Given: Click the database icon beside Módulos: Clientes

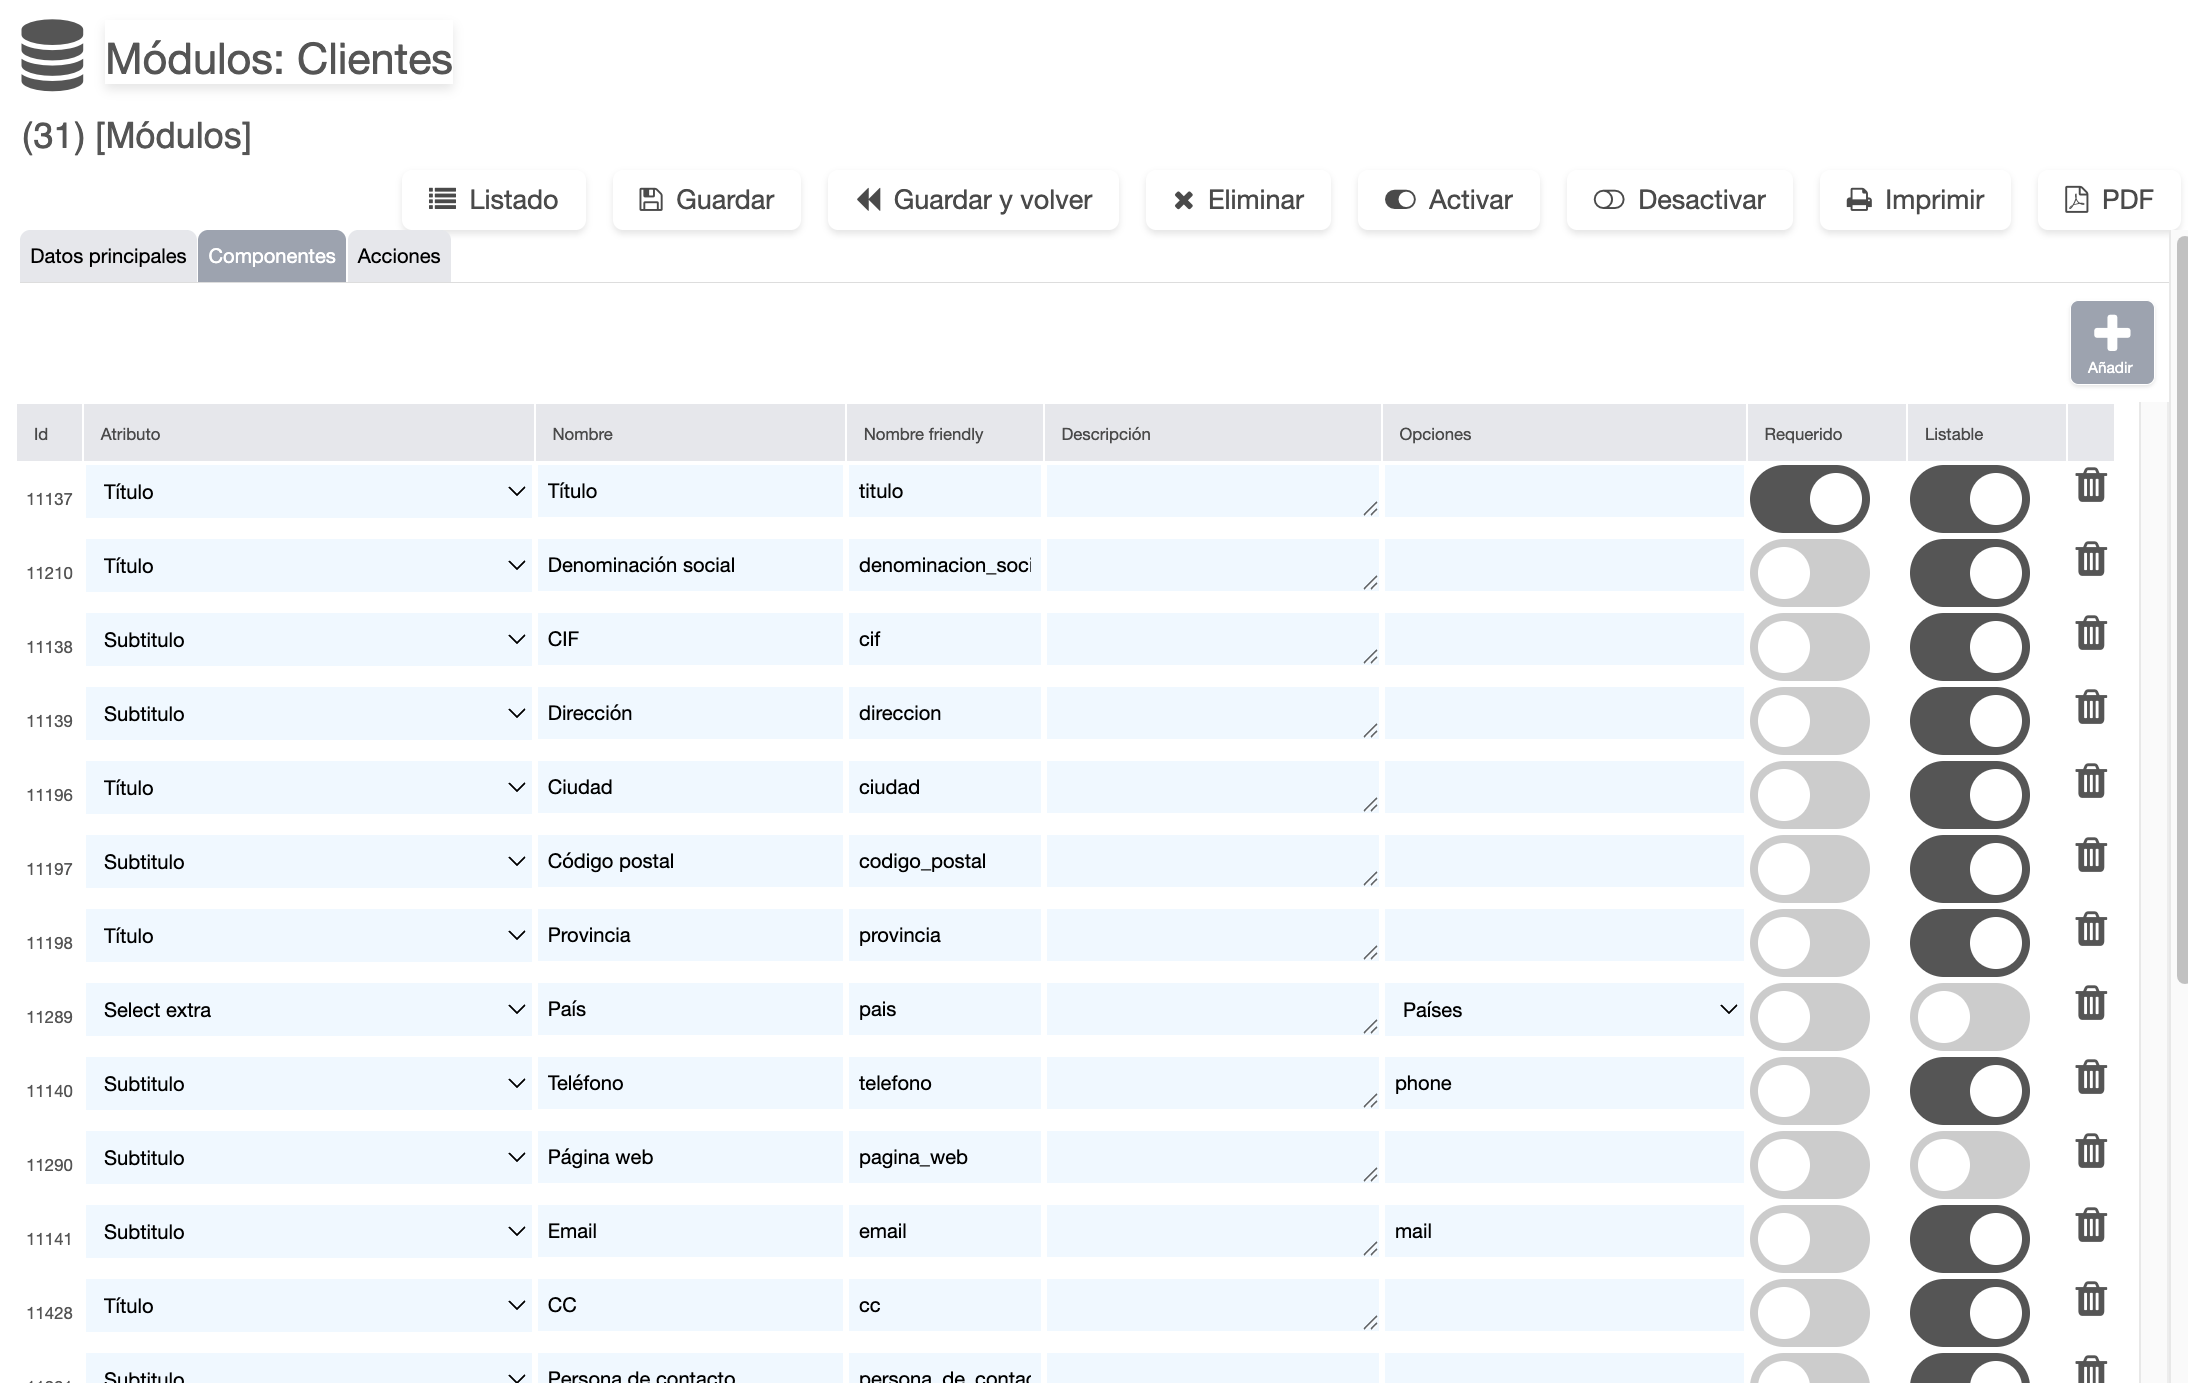Looking at the screenshot, I should 52,56.
